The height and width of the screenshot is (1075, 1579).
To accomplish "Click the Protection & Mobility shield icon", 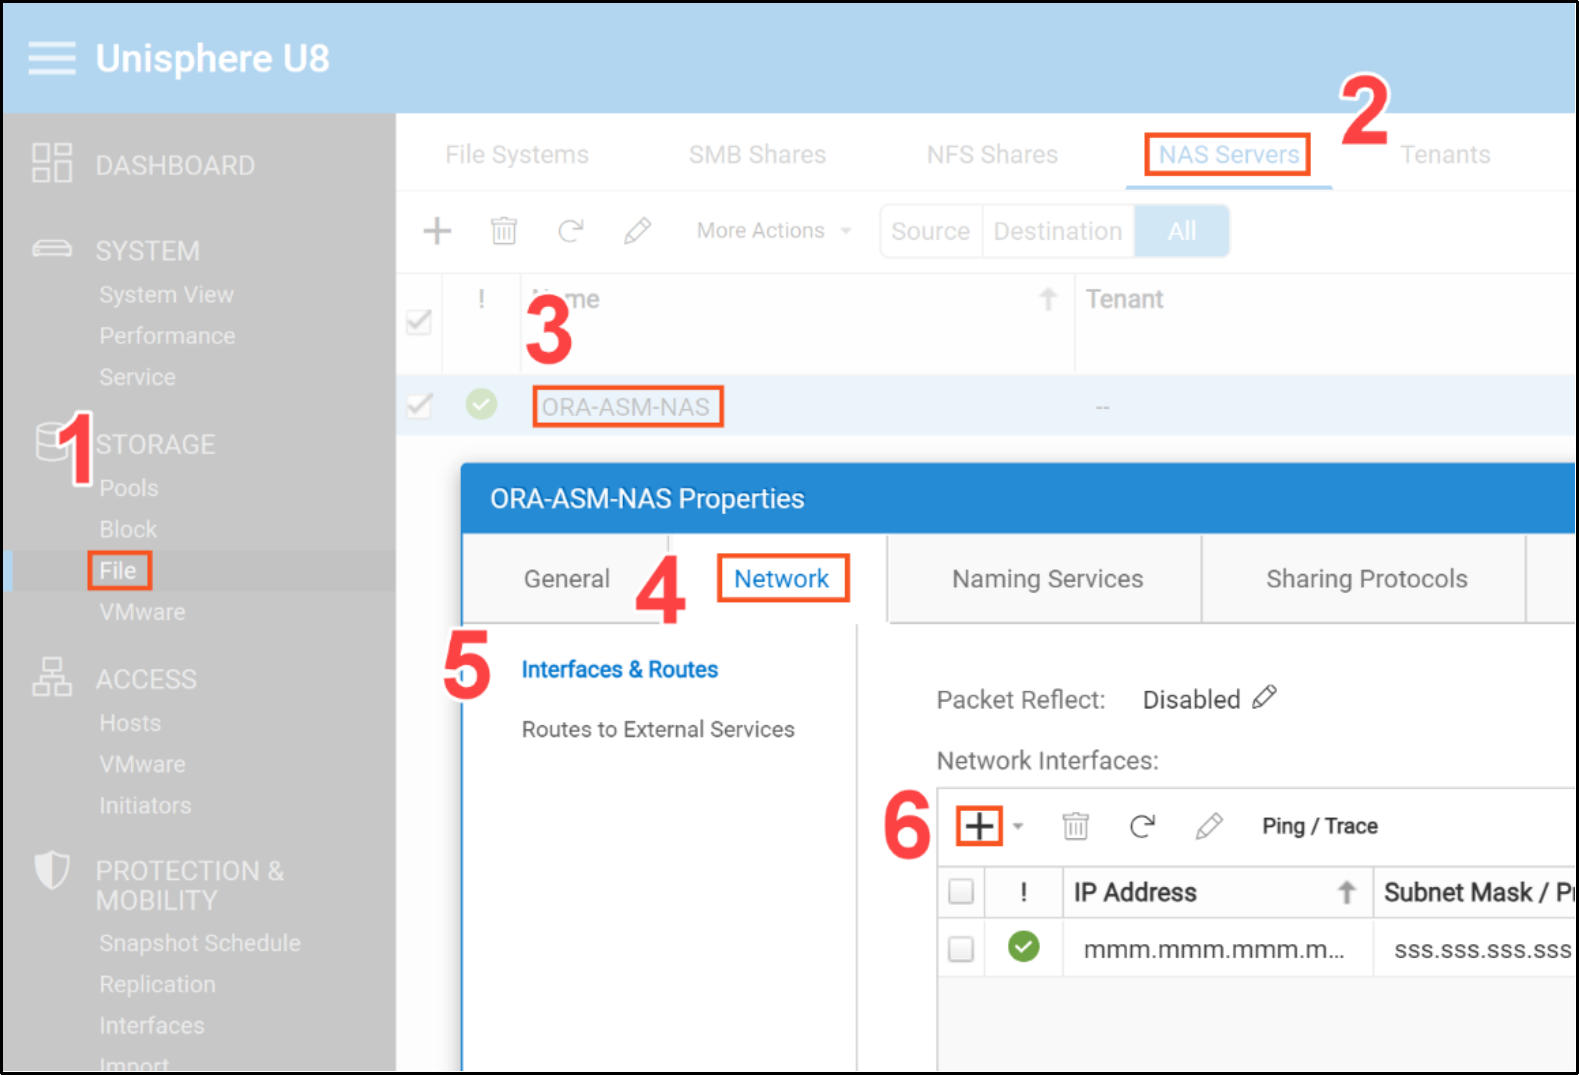I will coord(52,870).
